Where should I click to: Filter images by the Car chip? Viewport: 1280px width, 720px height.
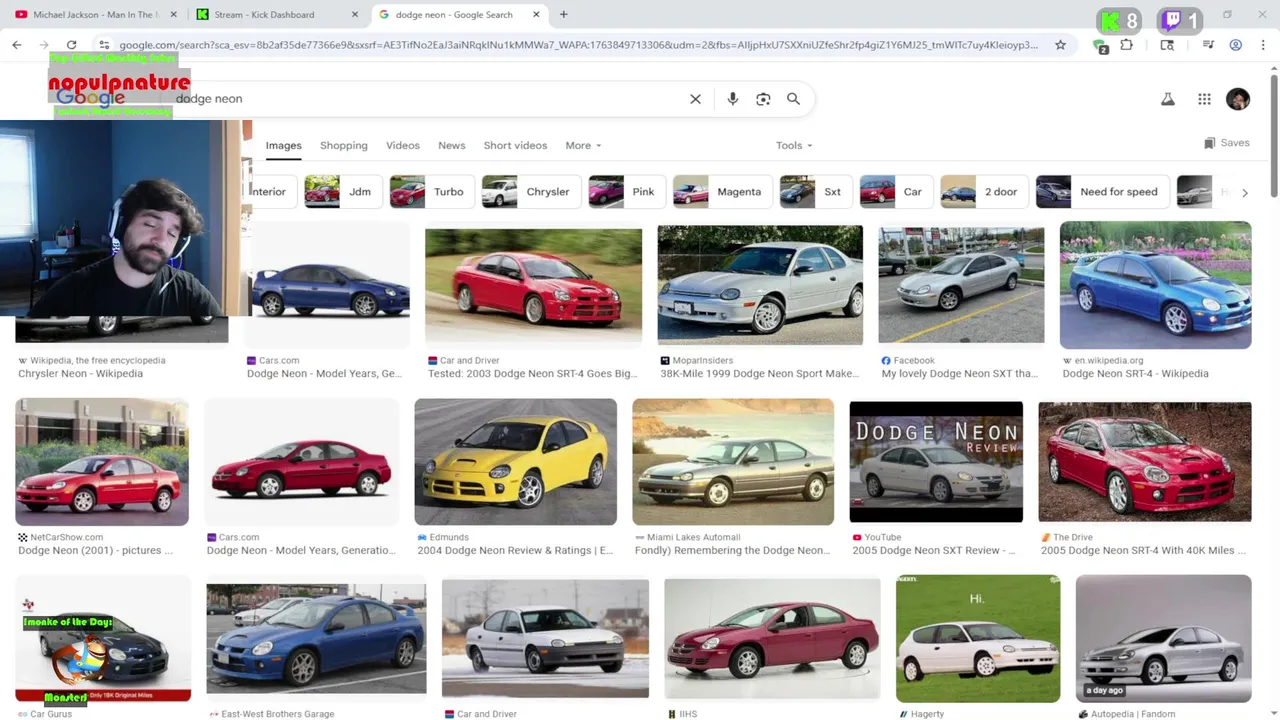click(x=895, y=192)
